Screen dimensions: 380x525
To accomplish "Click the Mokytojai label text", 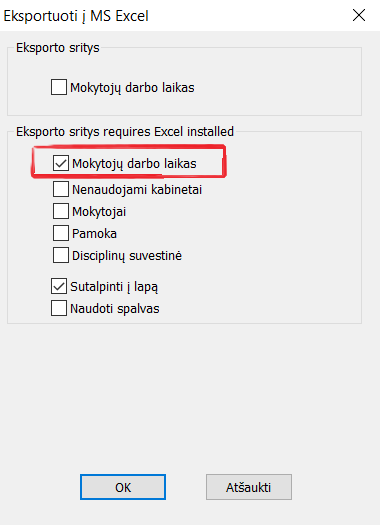I will [99, 212].
